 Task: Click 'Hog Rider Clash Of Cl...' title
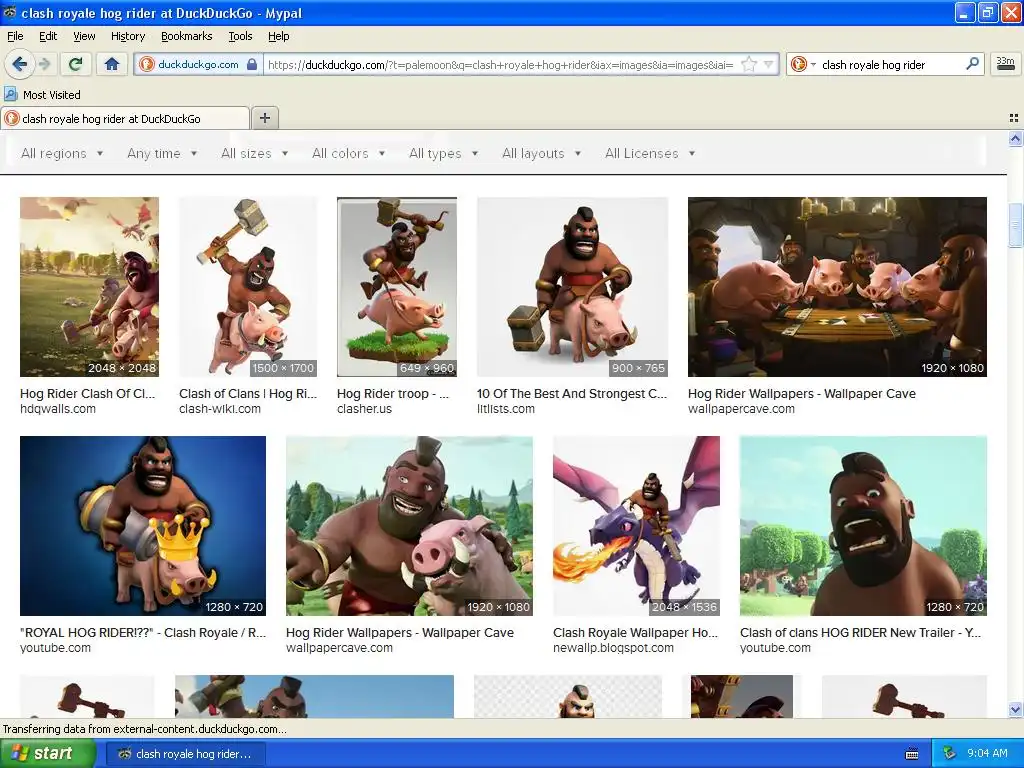(88, 394)
